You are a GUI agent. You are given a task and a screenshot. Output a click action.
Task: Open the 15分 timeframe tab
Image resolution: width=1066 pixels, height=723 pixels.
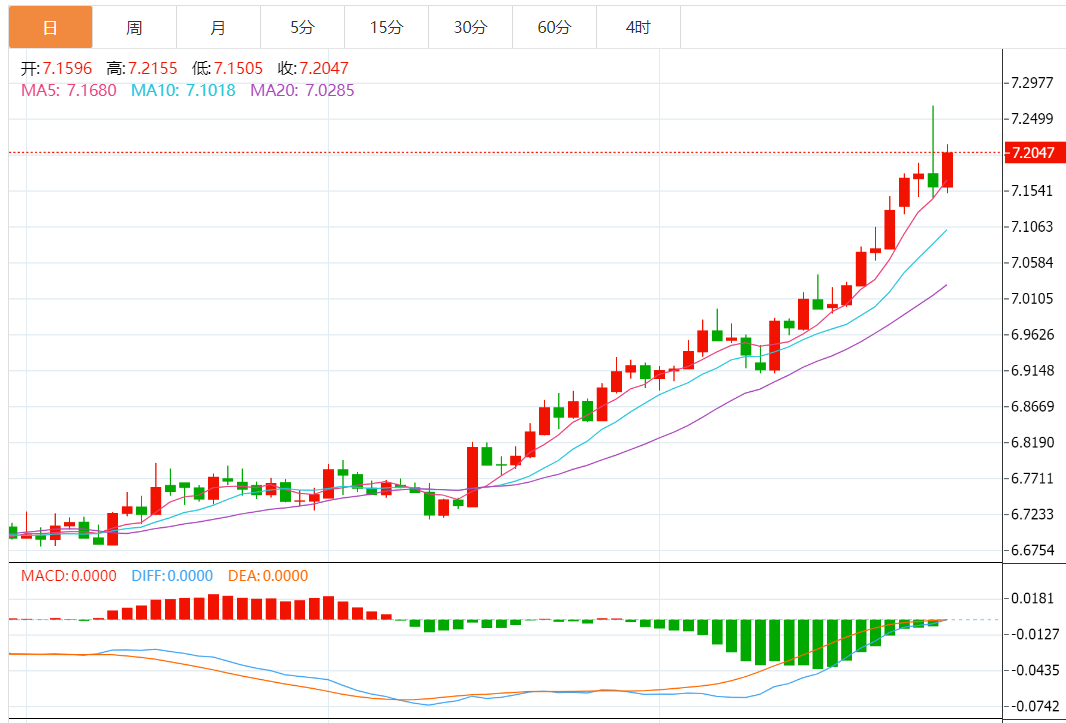[x=386, y=28]
